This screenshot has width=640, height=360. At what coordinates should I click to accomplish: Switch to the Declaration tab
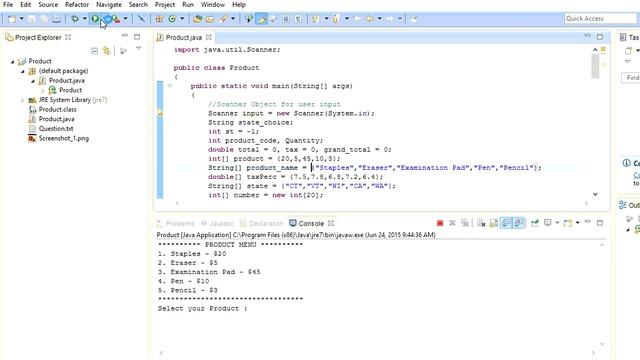261,223
